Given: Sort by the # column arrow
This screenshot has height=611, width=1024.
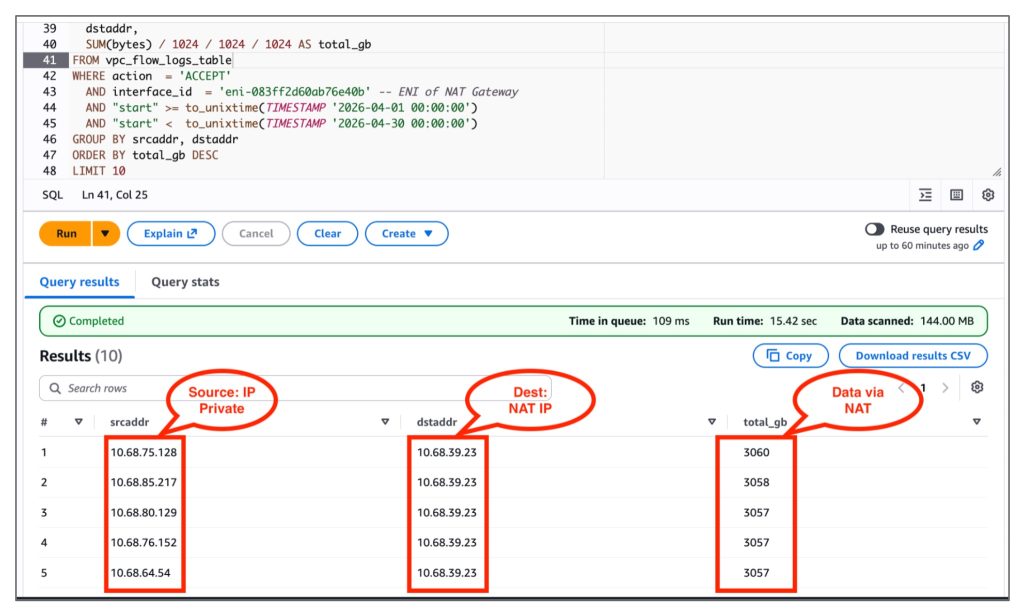Looking at the screenshot, I should [x=78, y=422].
